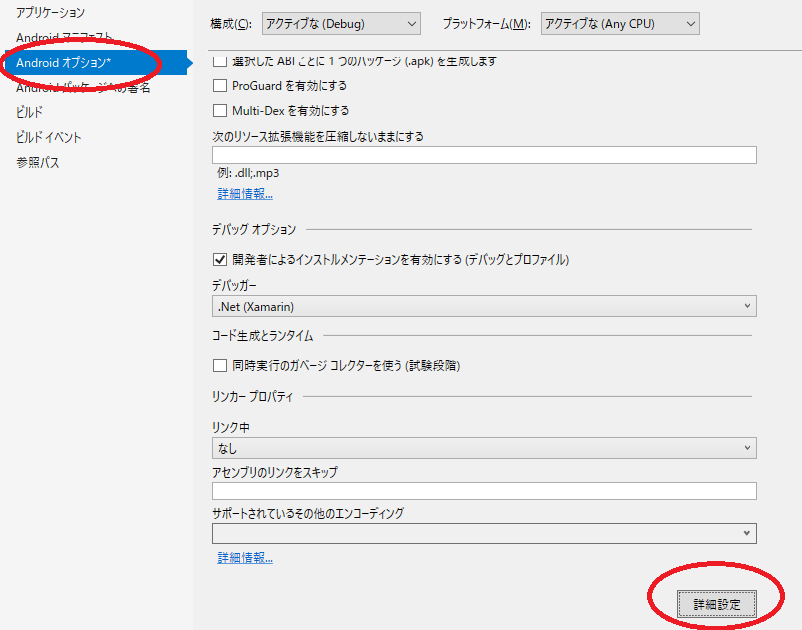Click the デバッガー field label
Viewport: 802px width, 630px height.
(234, 285)
